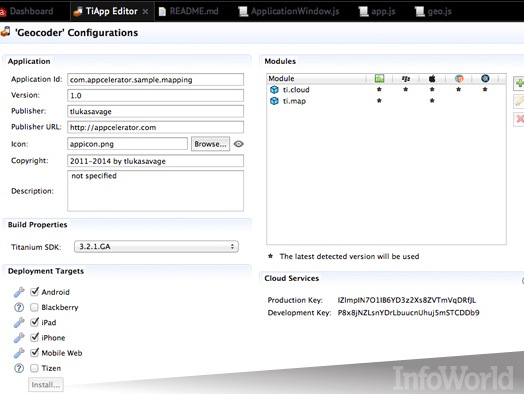Click the TiApp Editor tab icon
Screen dimensions: 524x394
tap(78, 12)
